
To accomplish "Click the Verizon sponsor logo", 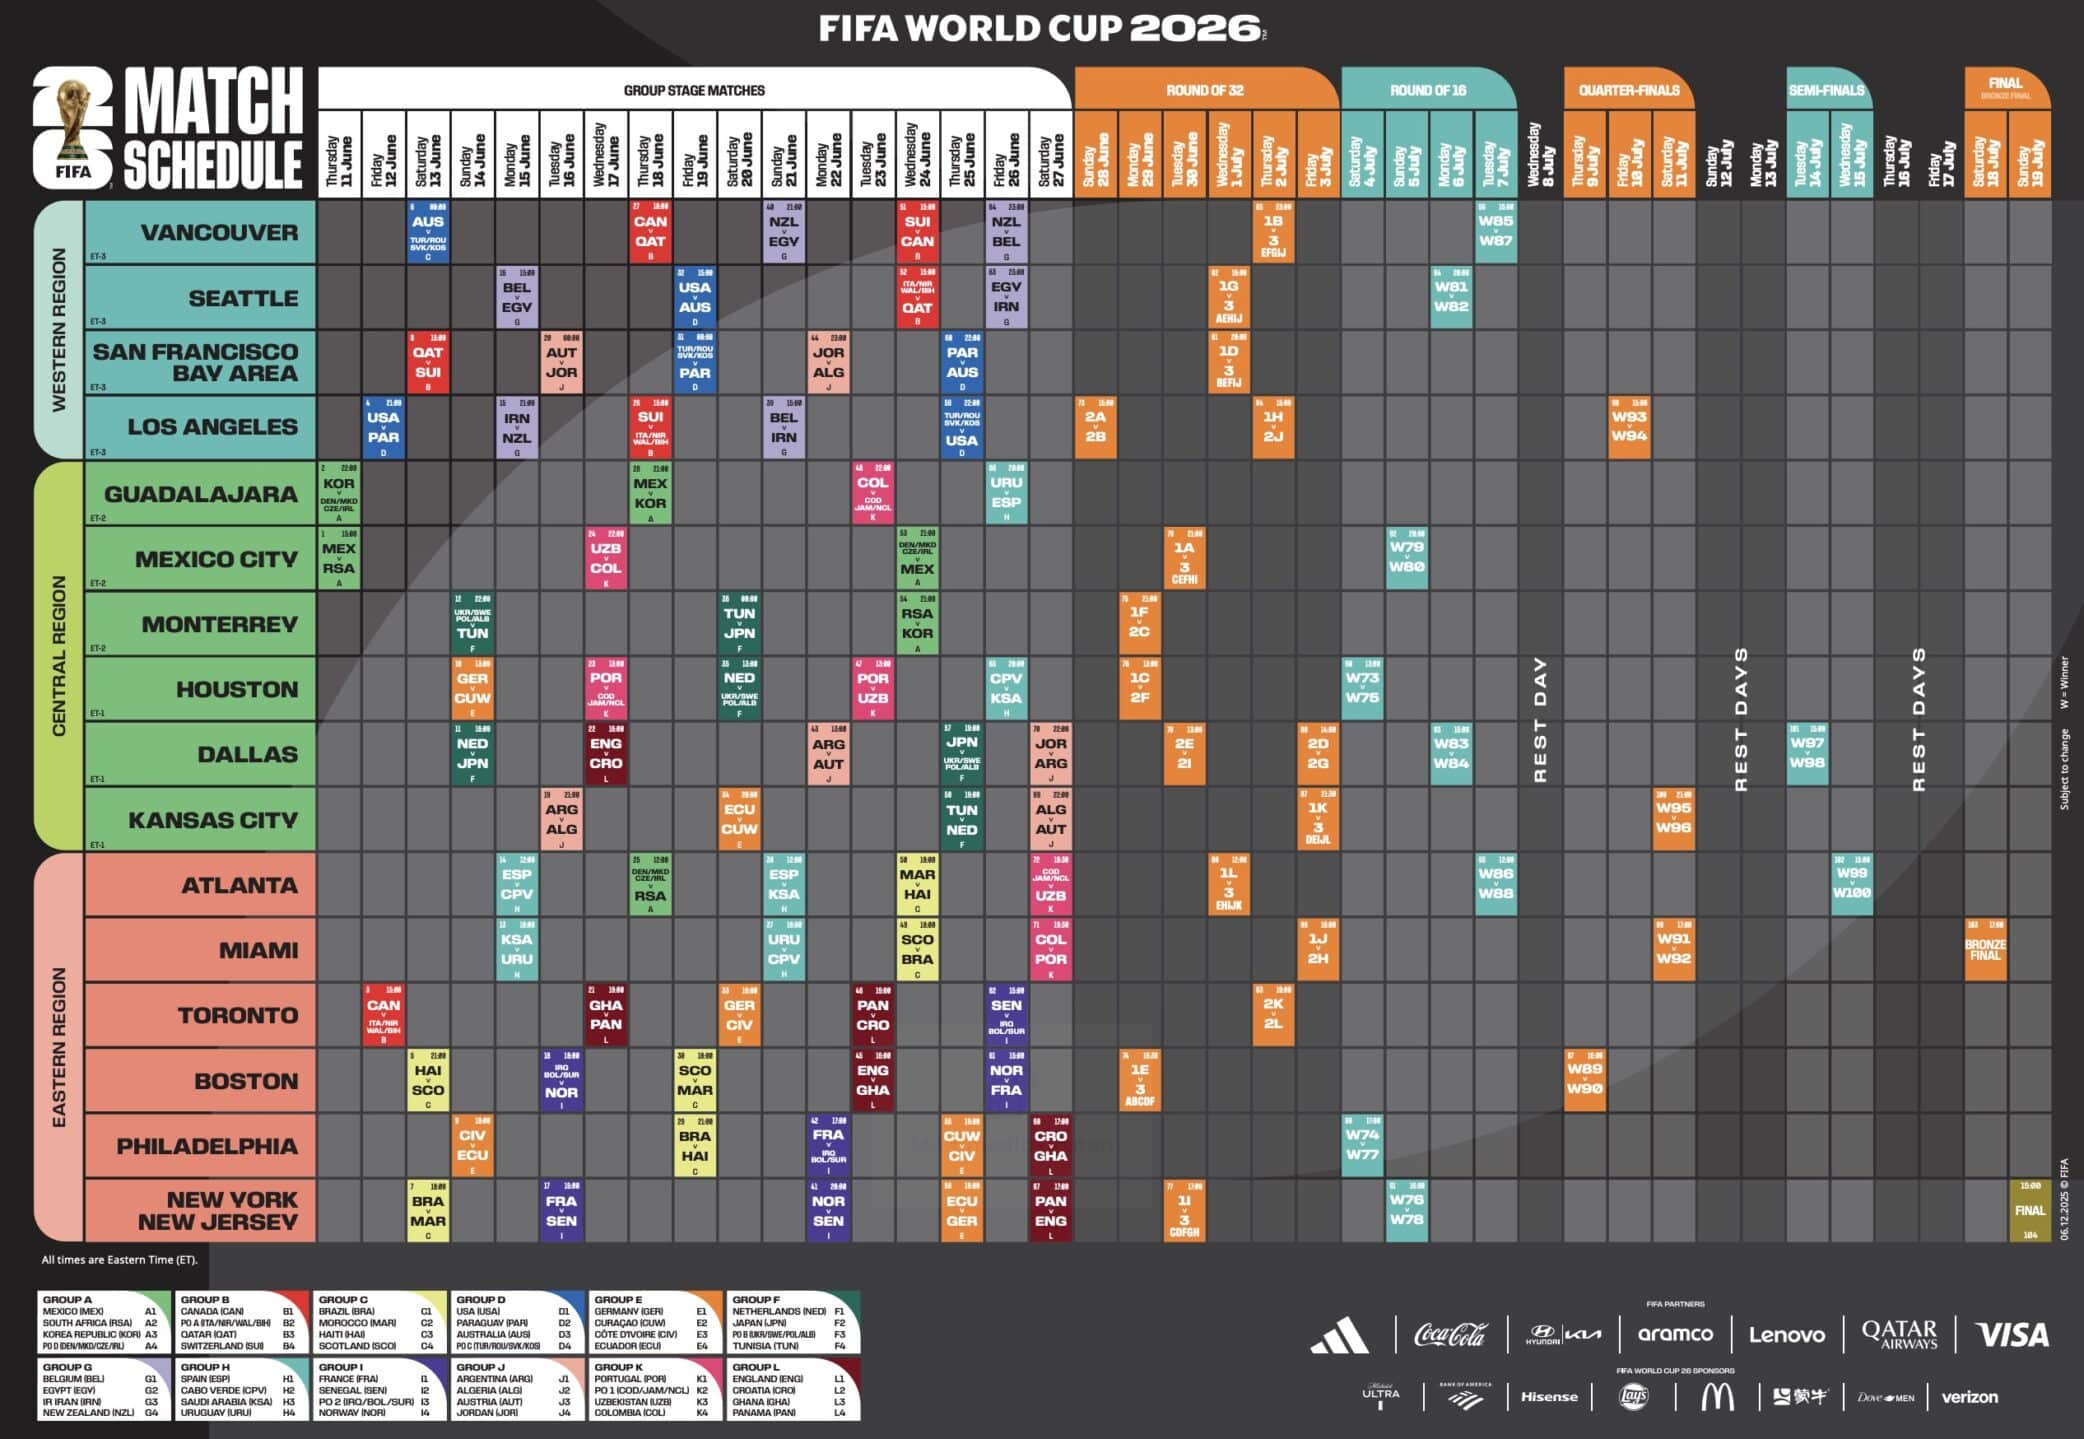I will point(1969,1397).
